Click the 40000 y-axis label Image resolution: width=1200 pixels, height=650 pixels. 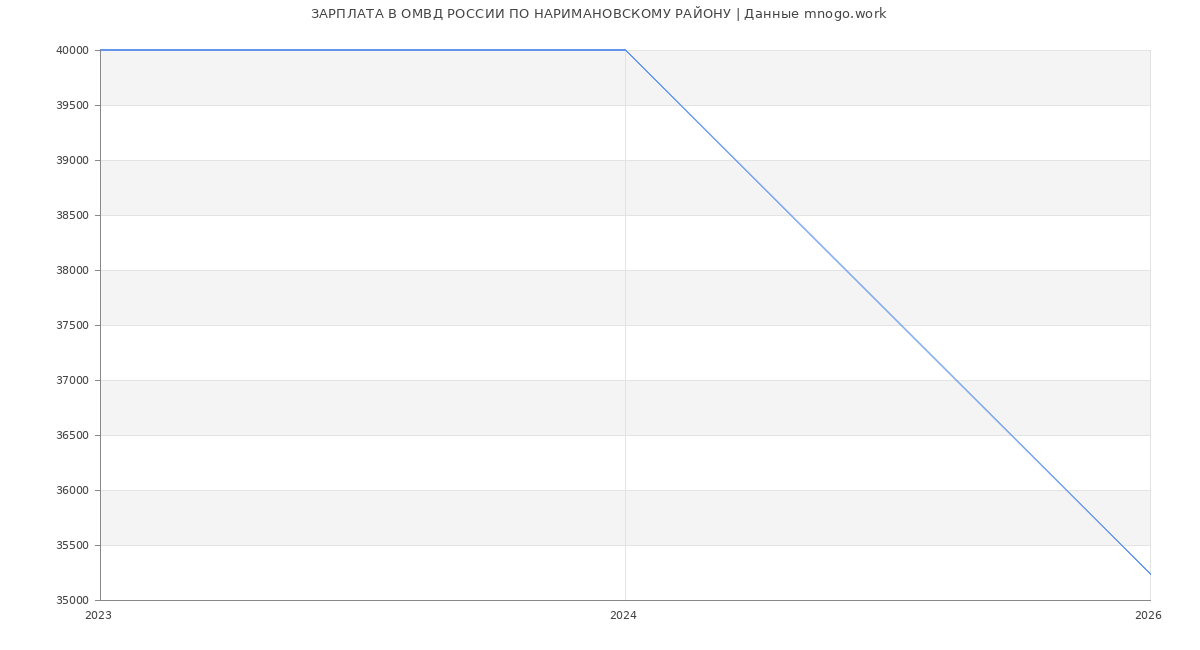(x=74, y=51)
